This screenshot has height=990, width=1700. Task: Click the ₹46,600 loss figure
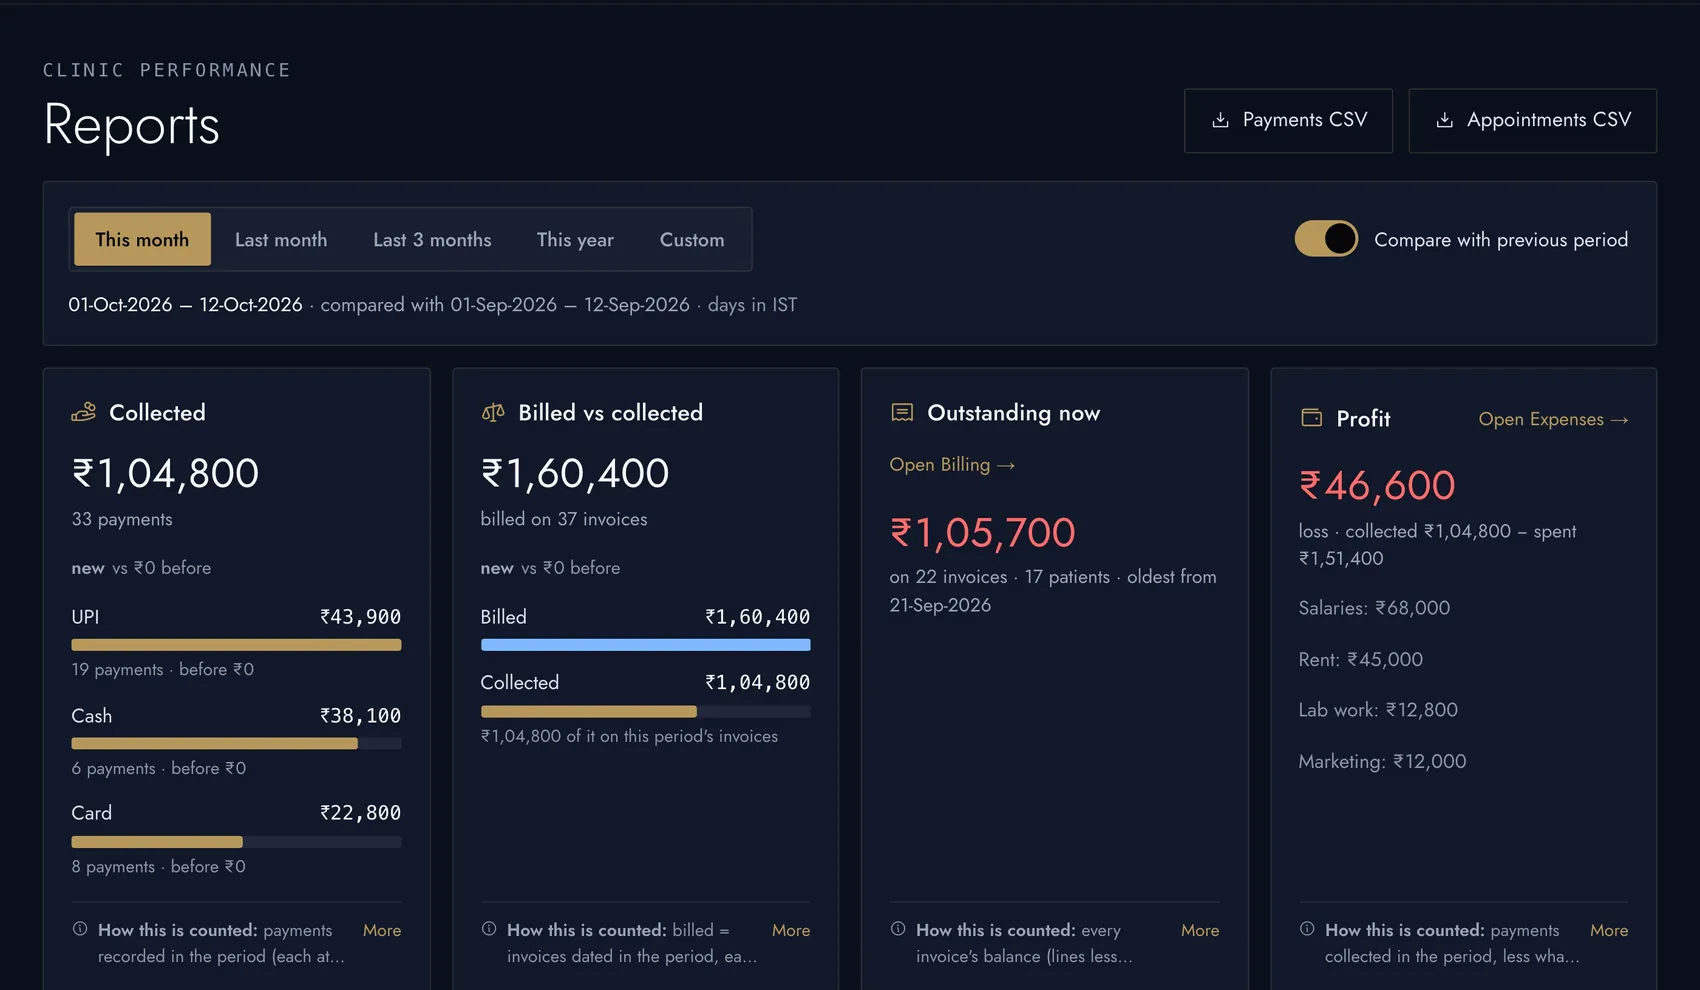click(1377, 485)
